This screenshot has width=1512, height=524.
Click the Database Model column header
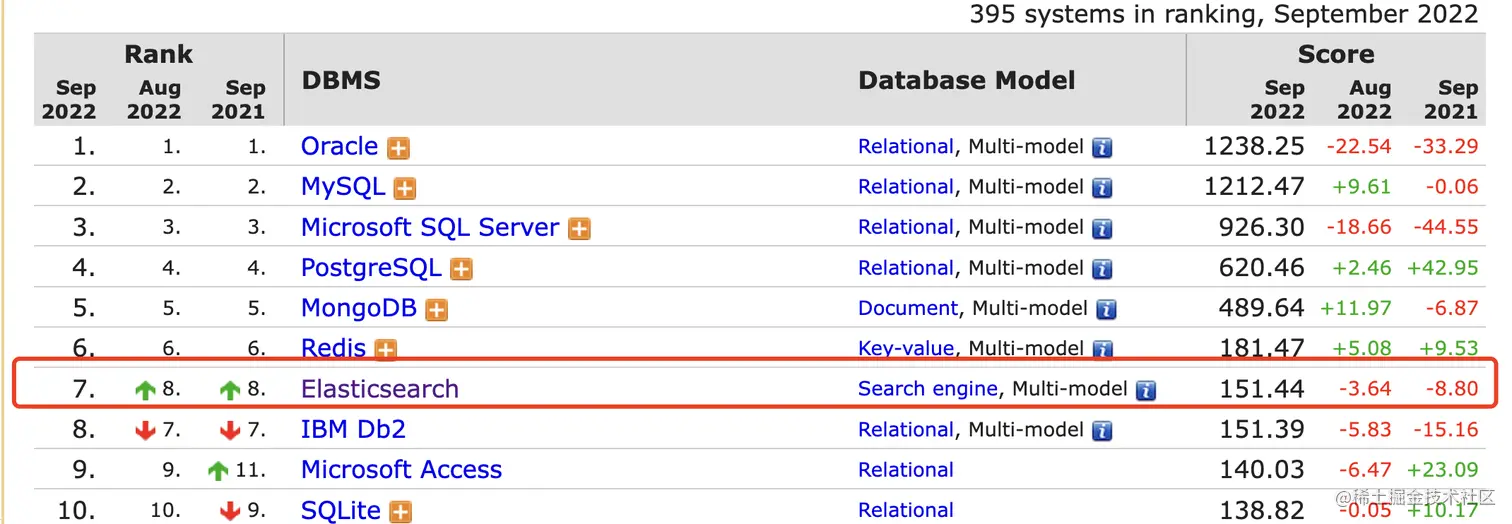pyautogui.click(x=967, y=80)
